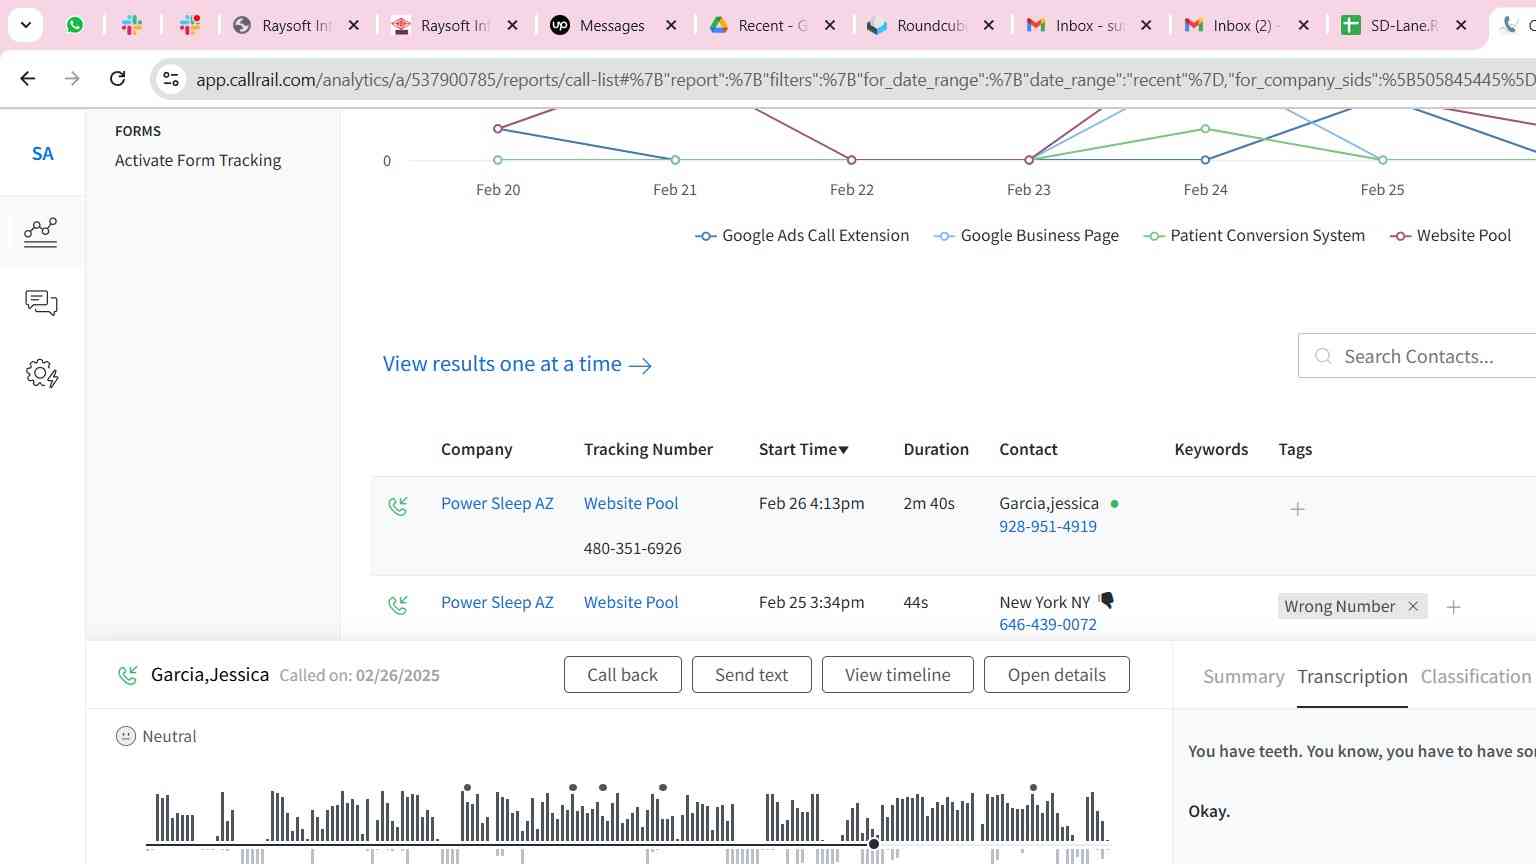Add another tag to the New York NY call
The width and height of the screenshot is (1536, 864).
point(1453,607)
